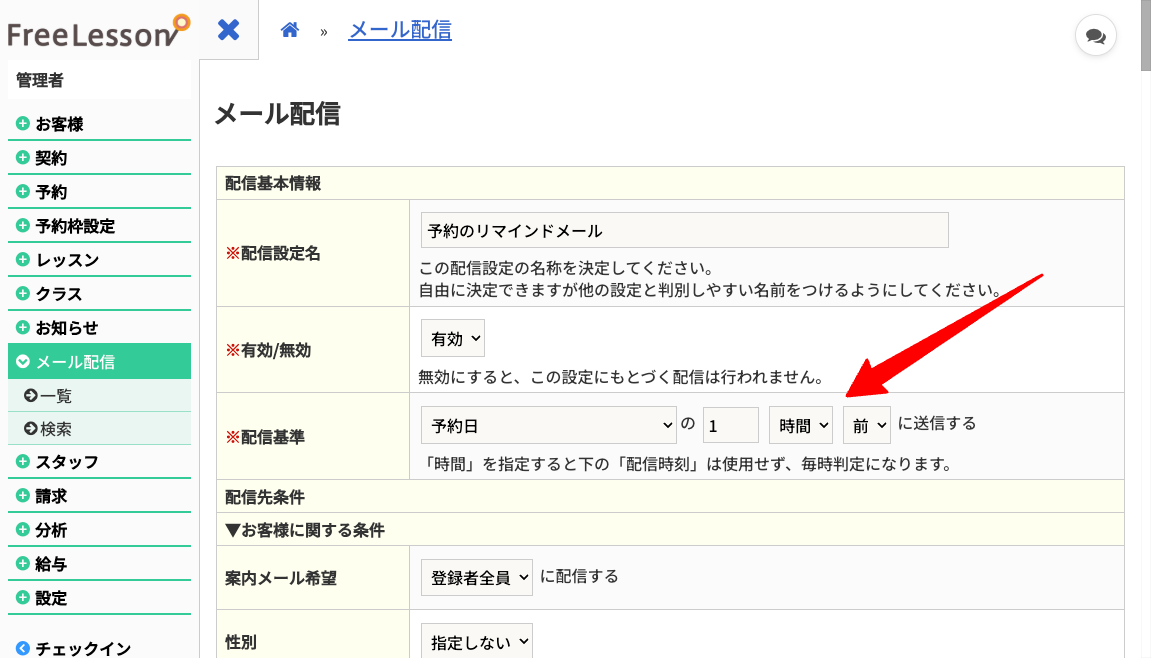Go to home via house icon

tap(290, 30)
